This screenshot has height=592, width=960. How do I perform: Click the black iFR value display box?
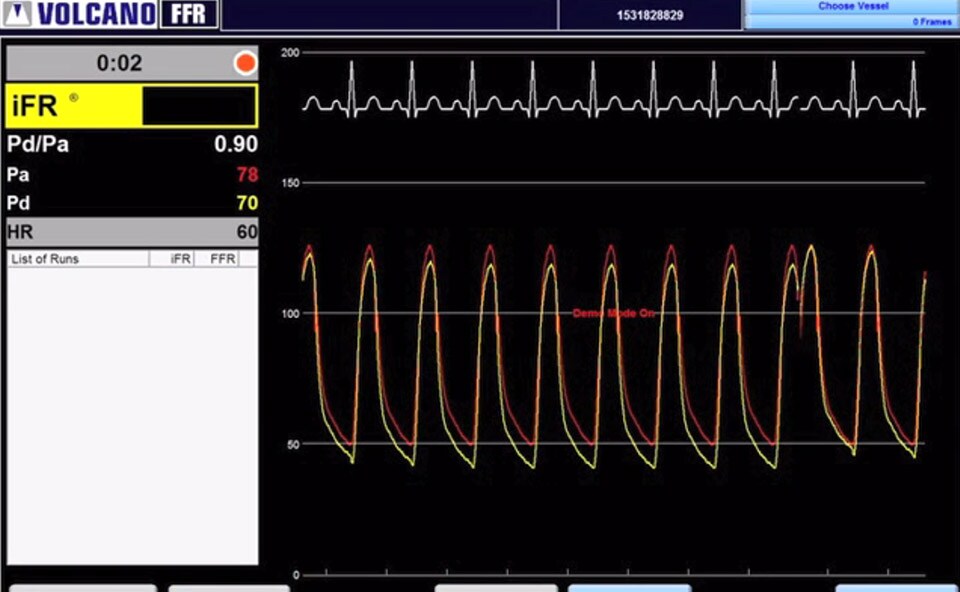[x=200, y=105]
